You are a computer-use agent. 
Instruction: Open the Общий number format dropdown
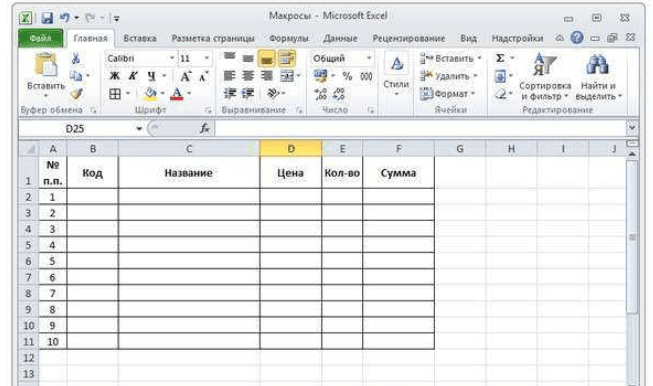pos(368,58)
